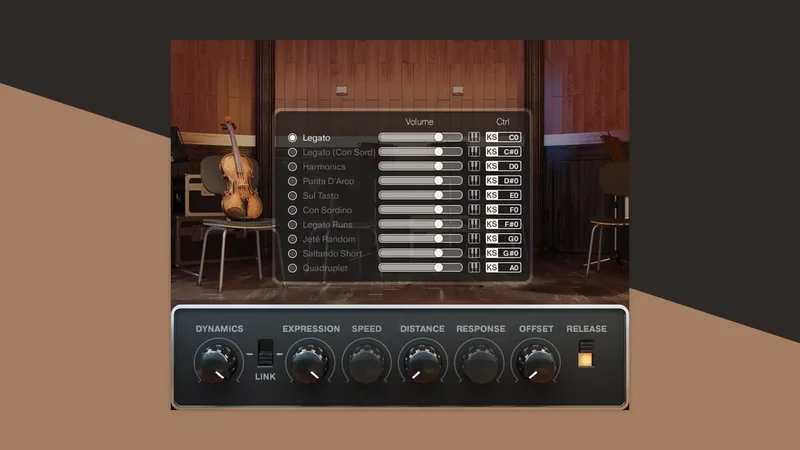
Task: Open keyboard icon in Legato row
Action: coord(474,137)
